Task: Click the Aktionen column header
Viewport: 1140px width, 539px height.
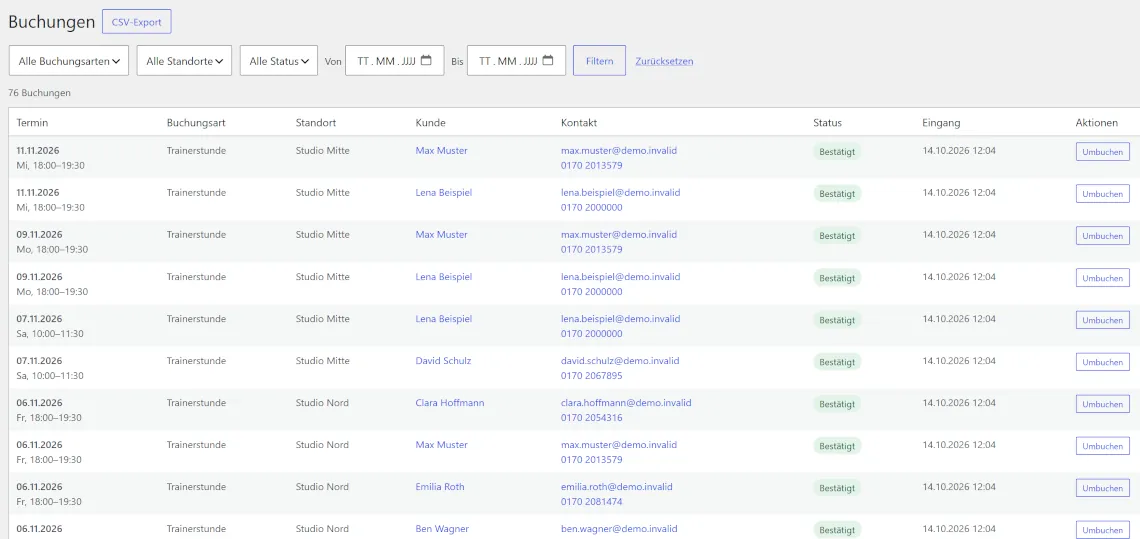Action: click(1096, 123)
